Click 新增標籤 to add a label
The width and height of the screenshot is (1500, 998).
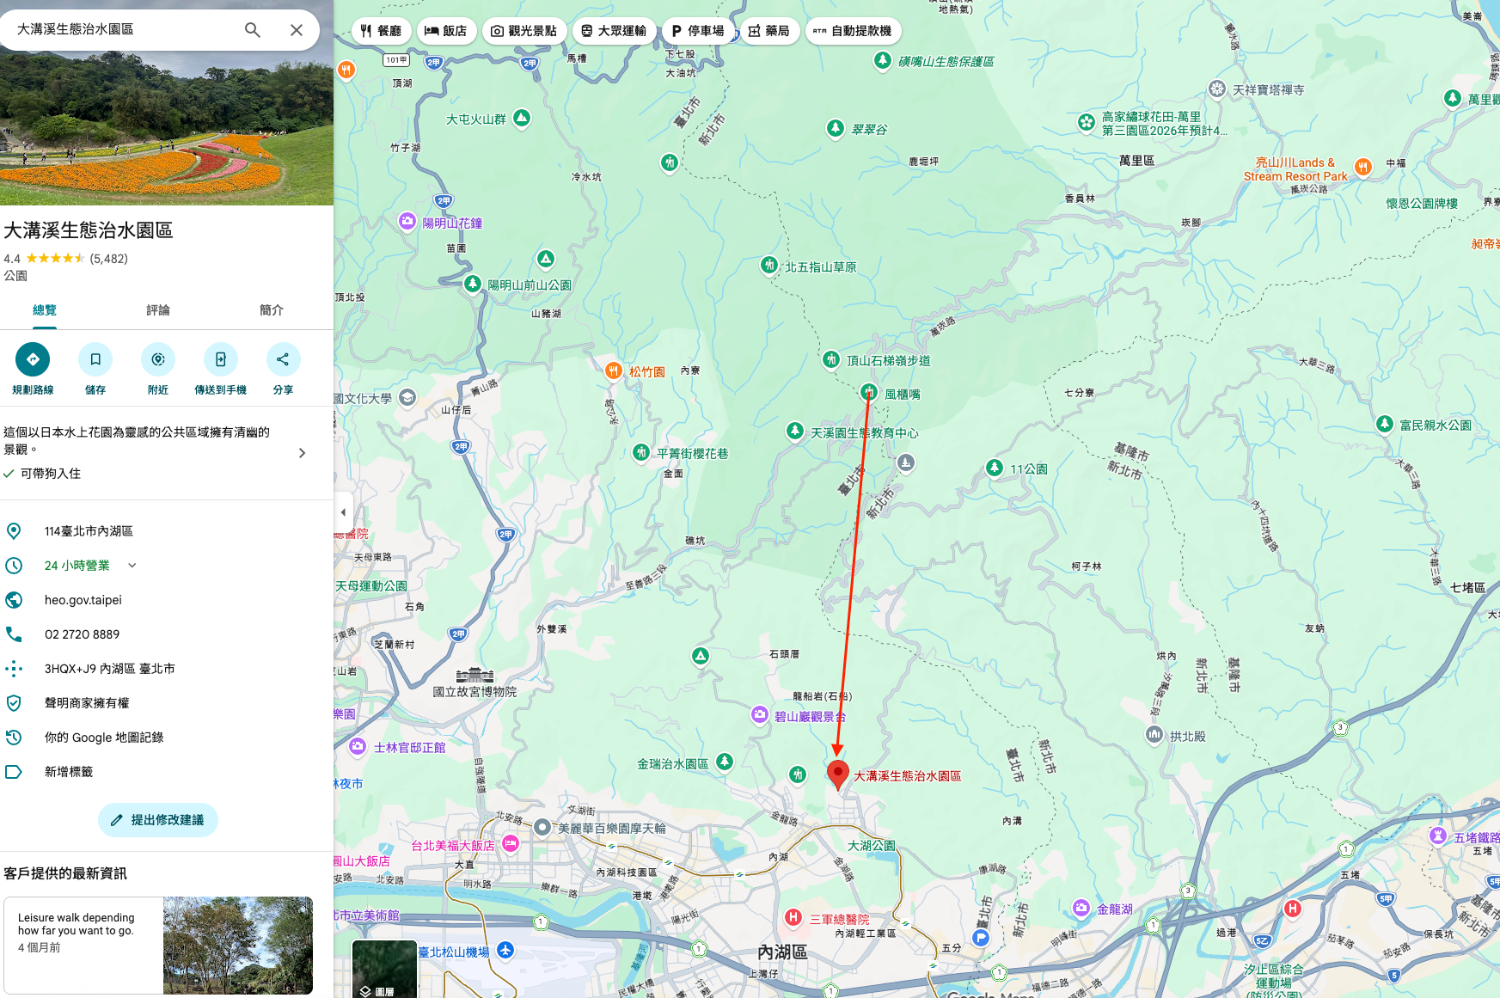coord(69,771)
